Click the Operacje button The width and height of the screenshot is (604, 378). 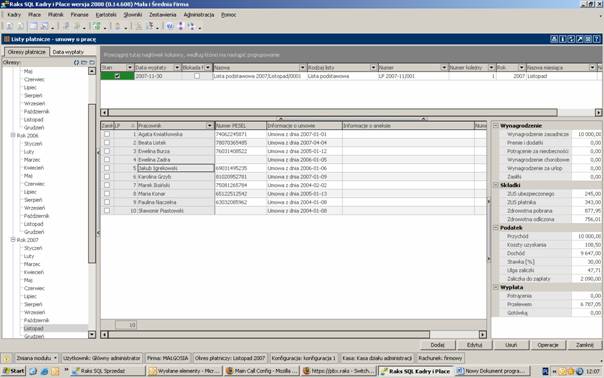coord(548,345)
